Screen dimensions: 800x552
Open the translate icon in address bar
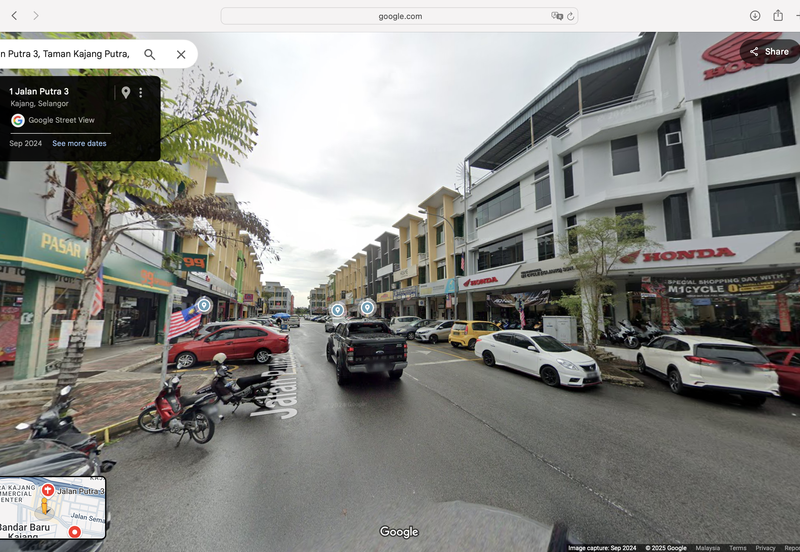(x=557, y=16)
